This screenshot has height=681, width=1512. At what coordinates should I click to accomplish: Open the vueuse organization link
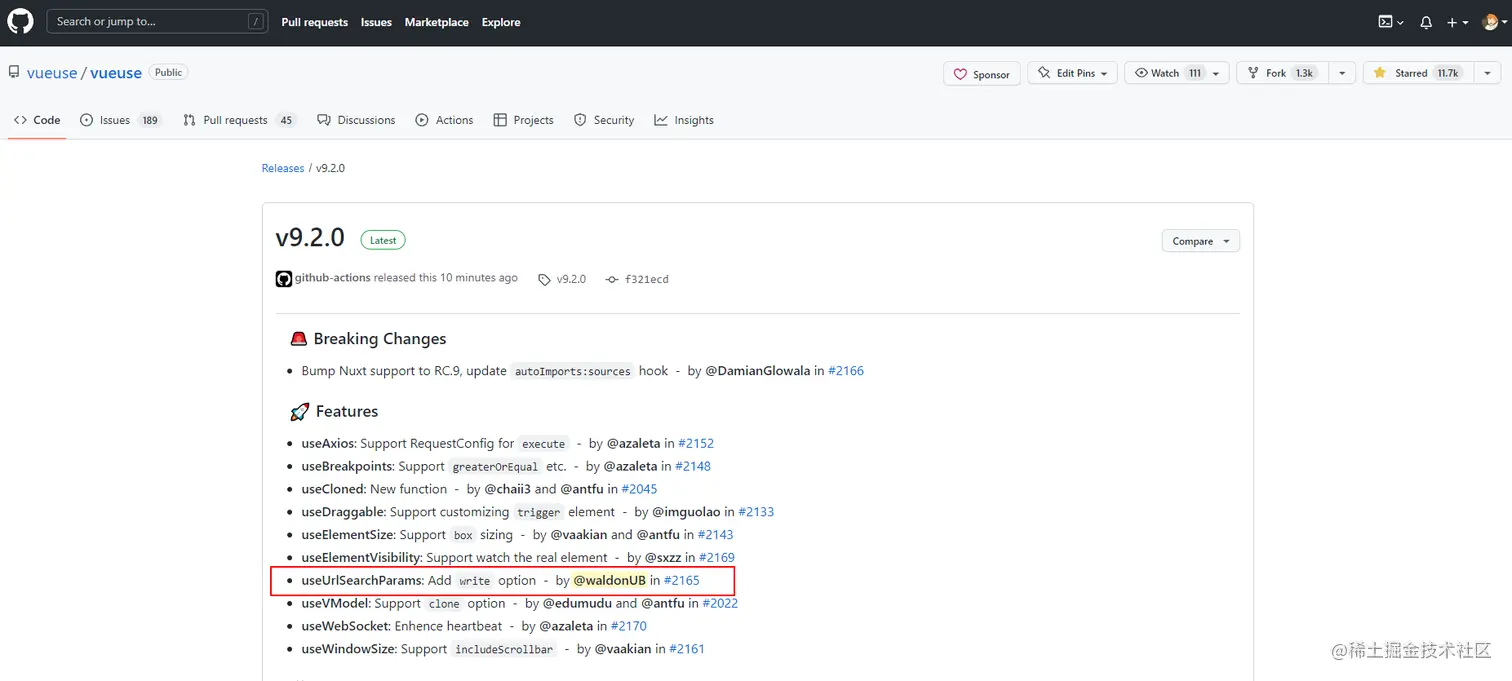(x=52, y=73)
